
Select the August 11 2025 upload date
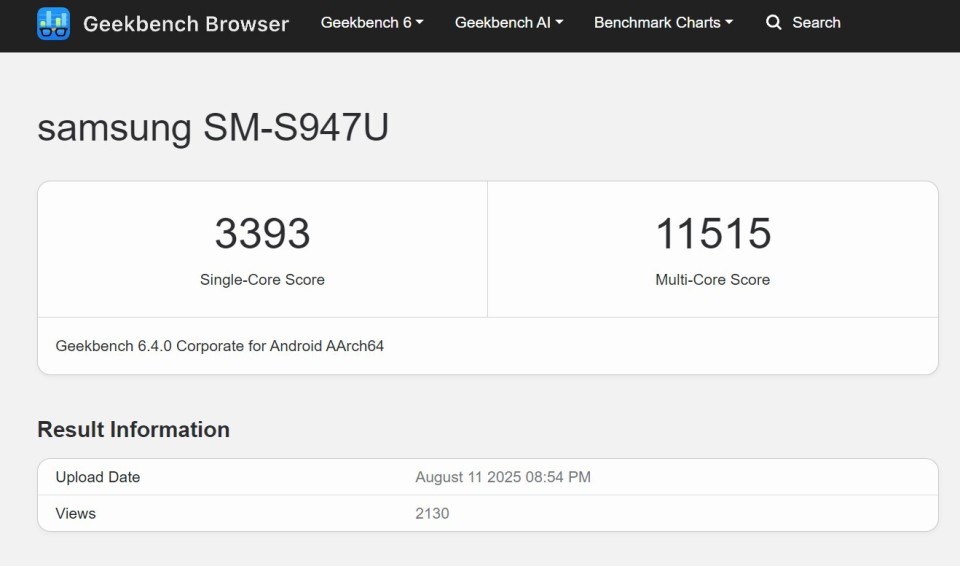[503, 477]
